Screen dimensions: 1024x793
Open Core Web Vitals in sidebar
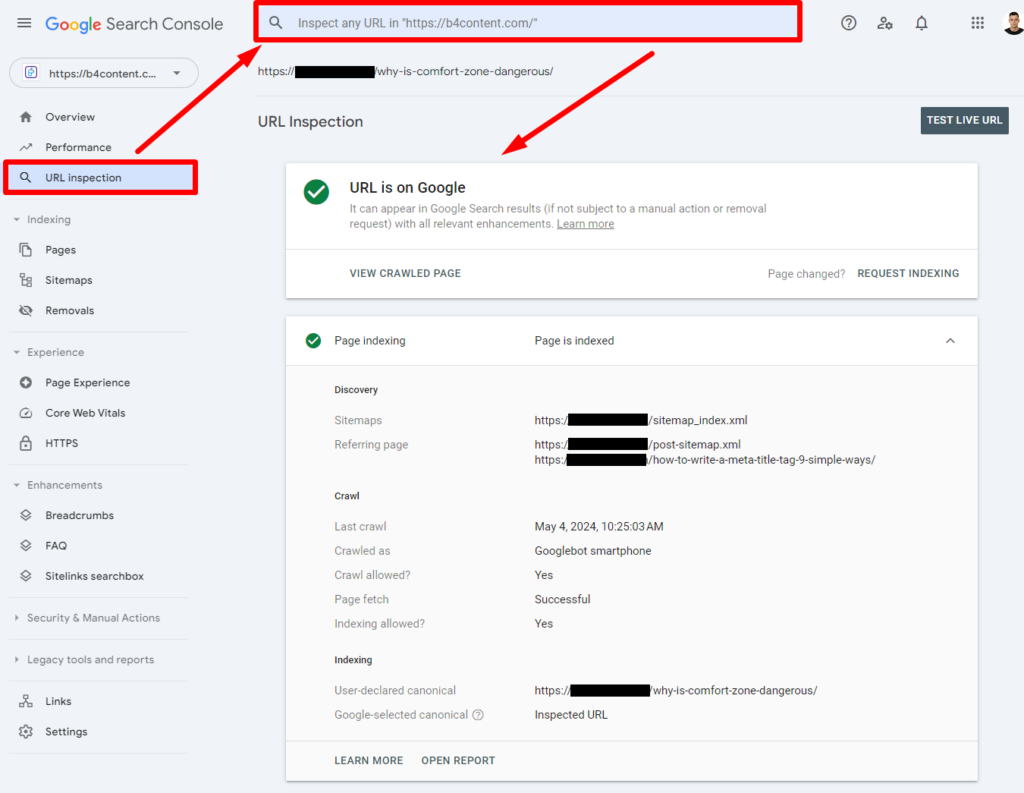point(85,413)
